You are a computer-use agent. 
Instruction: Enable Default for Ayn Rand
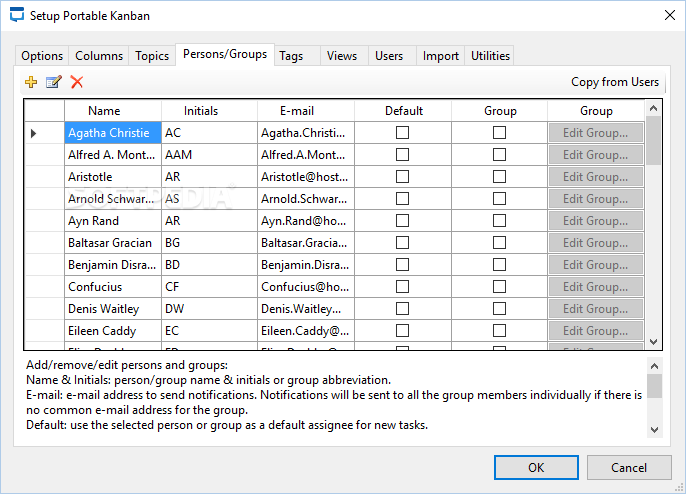click(x=402, y=221)
